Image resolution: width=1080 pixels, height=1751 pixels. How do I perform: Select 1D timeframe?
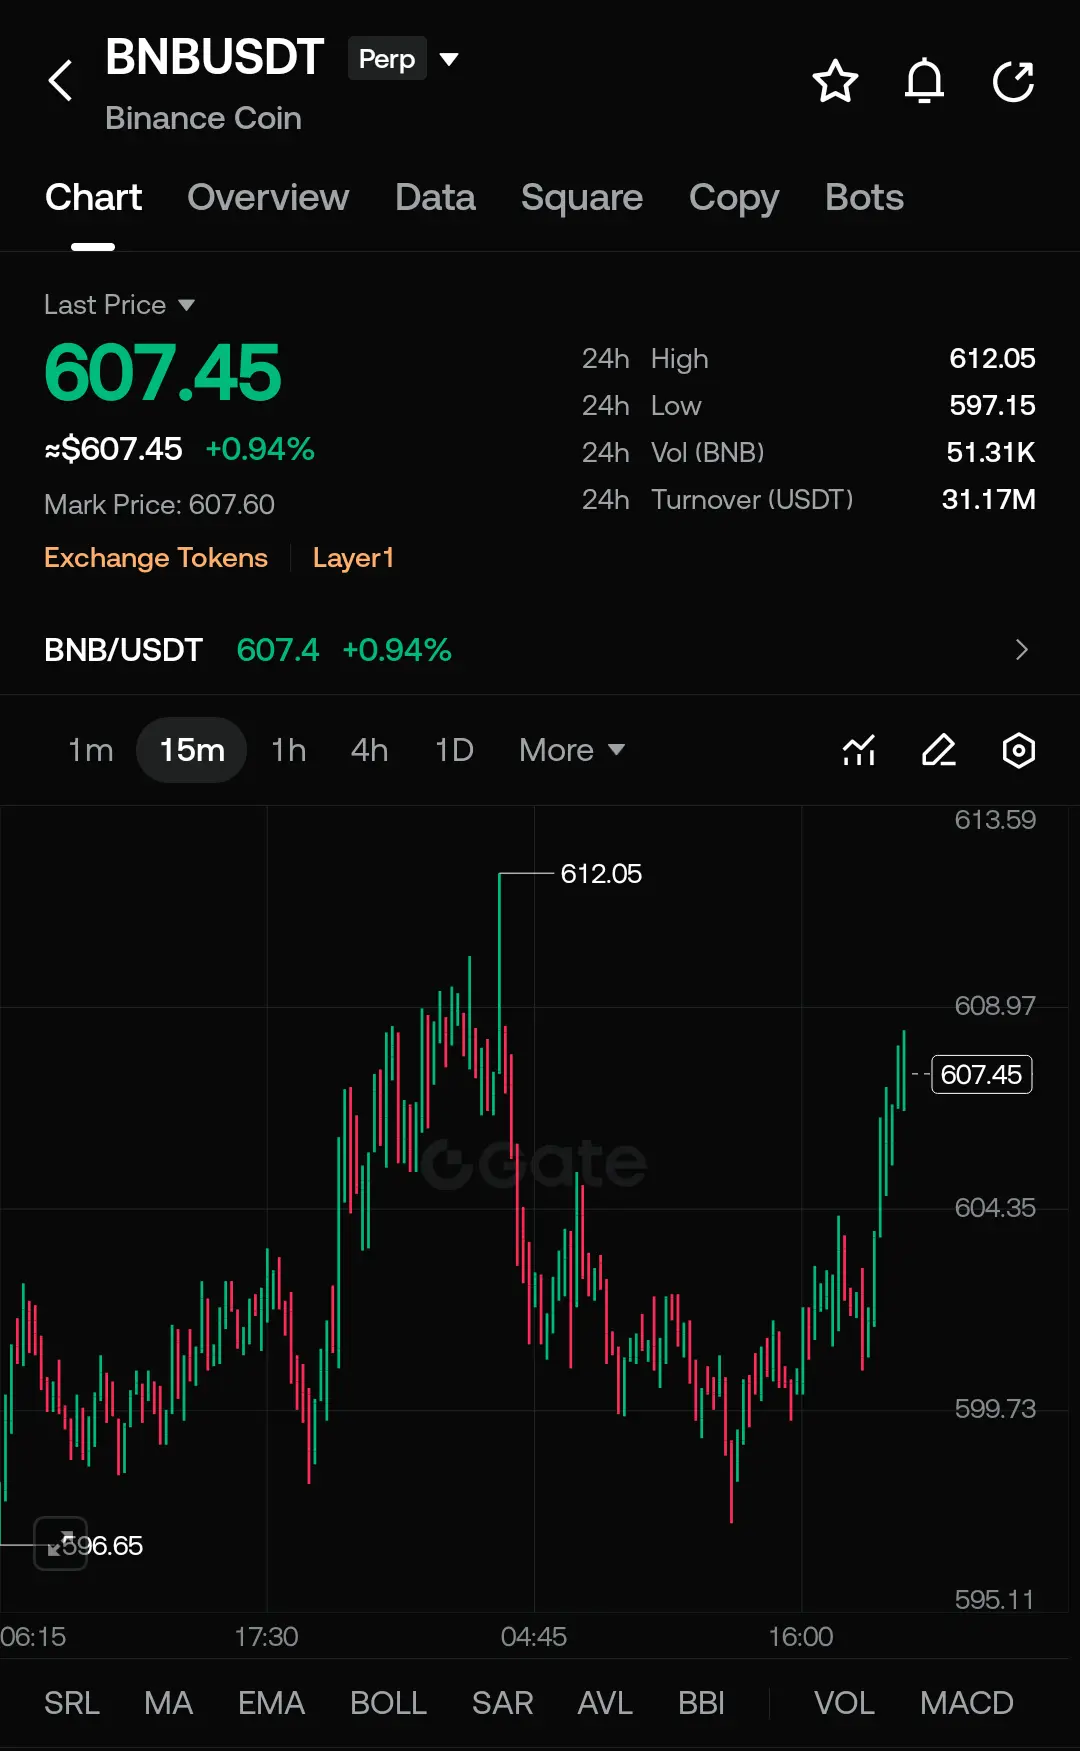pos(454,750)
